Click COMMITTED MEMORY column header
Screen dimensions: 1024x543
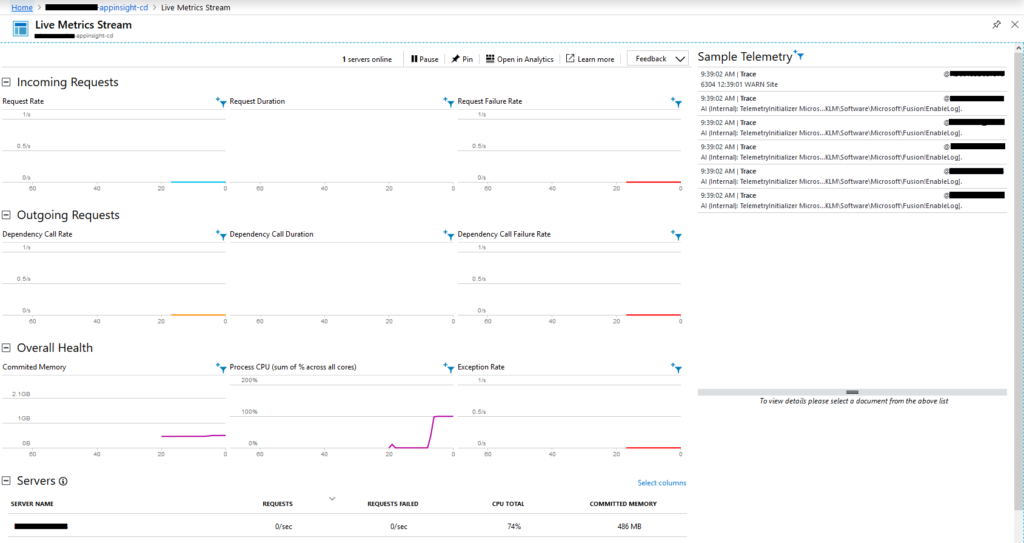[623, 504]
